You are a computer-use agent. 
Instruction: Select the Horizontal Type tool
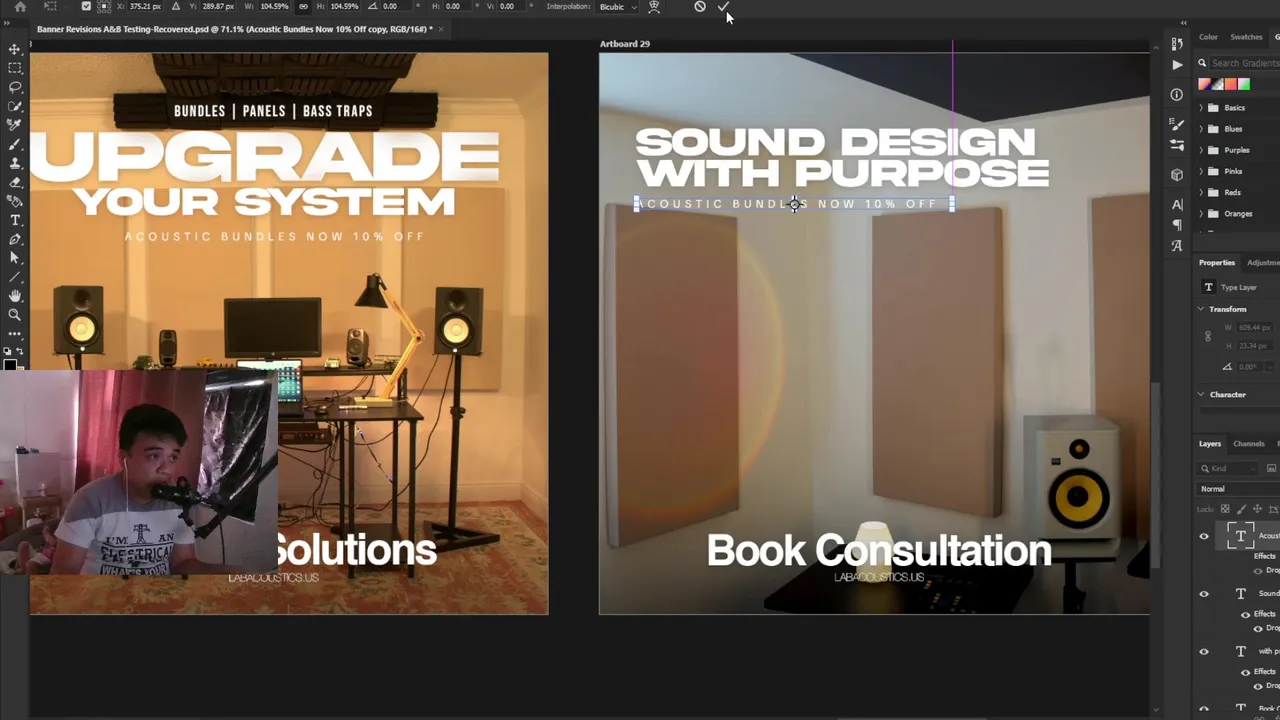15,220
